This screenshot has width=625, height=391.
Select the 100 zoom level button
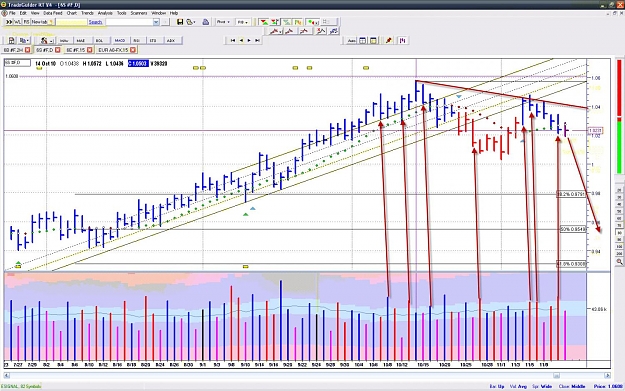coord(619,247)
